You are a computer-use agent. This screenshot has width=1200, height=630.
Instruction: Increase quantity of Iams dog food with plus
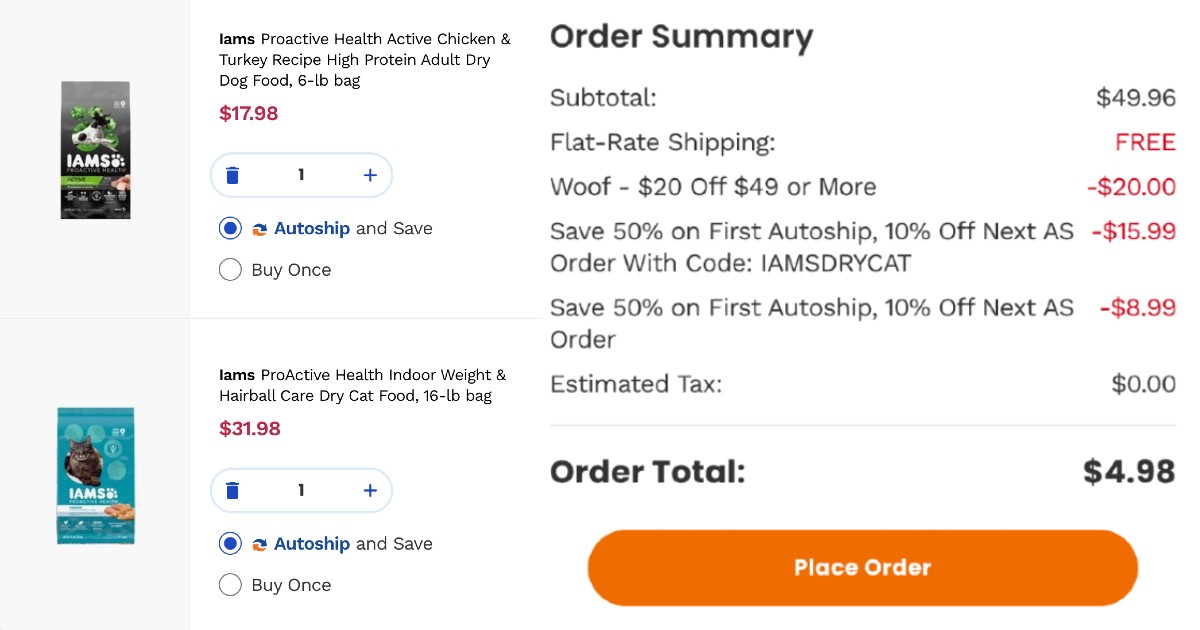coord(370,176)
